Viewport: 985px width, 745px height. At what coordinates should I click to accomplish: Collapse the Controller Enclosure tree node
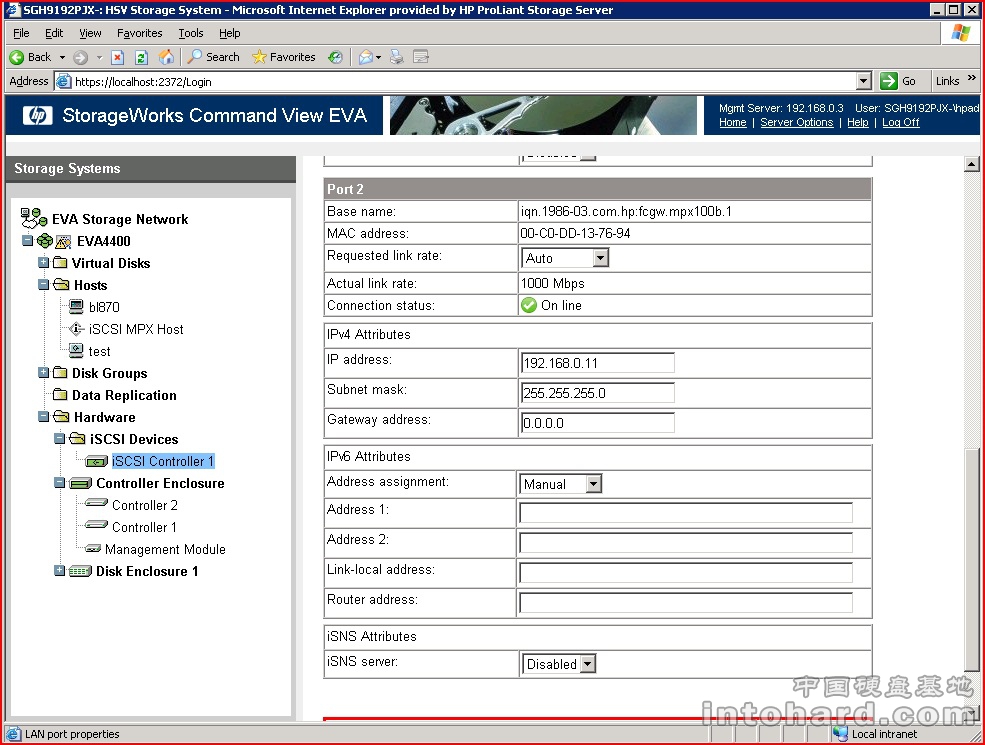pyautogui.click(x=59, y=483)
